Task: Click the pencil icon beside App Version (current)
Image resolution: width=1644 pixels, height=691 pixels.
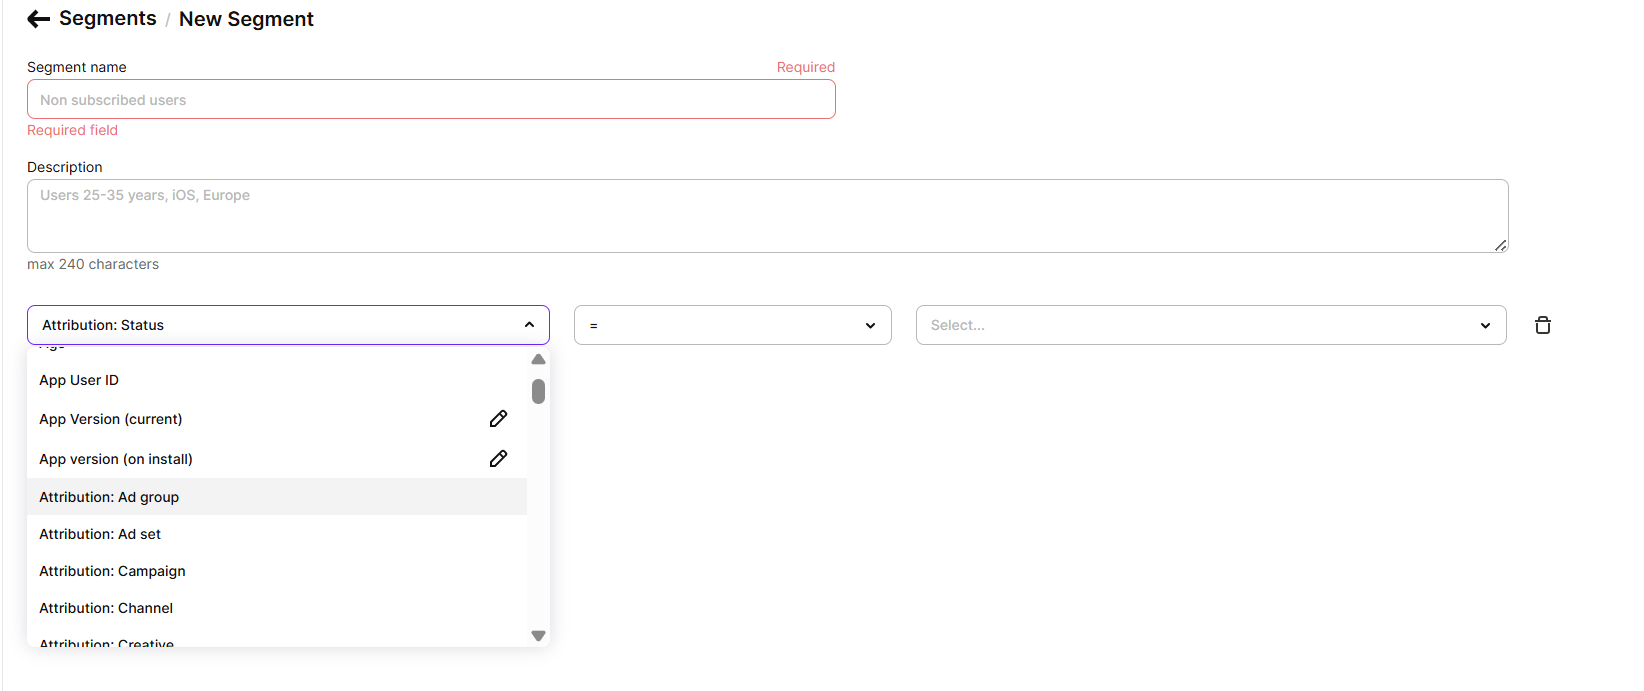Action: pyautogui.click(x=498, y=419)
